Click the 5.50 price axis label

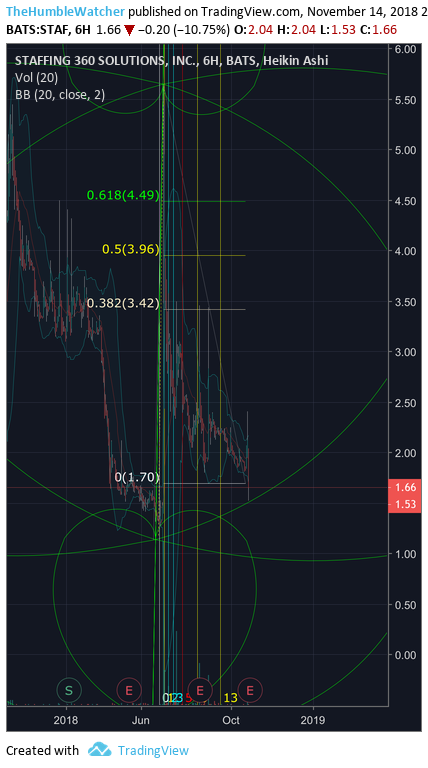click(405, 99)
